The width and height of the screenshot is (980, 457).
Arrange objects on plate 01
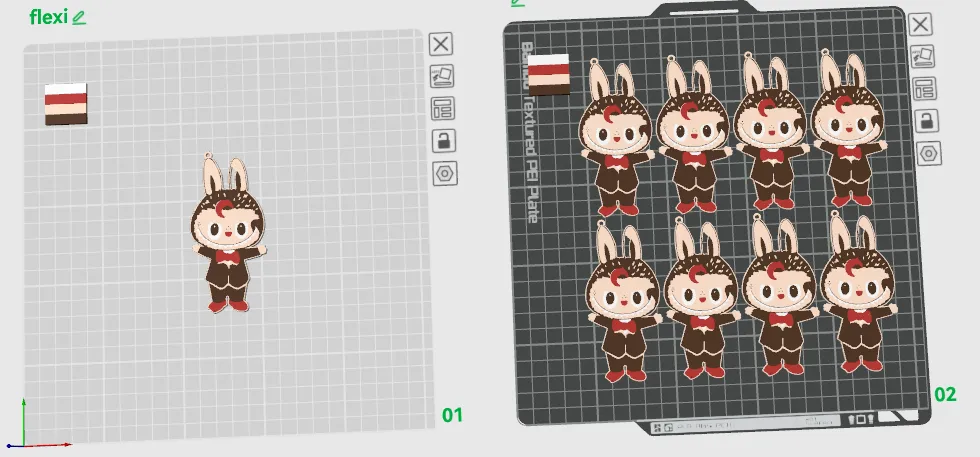click(442, 109)
